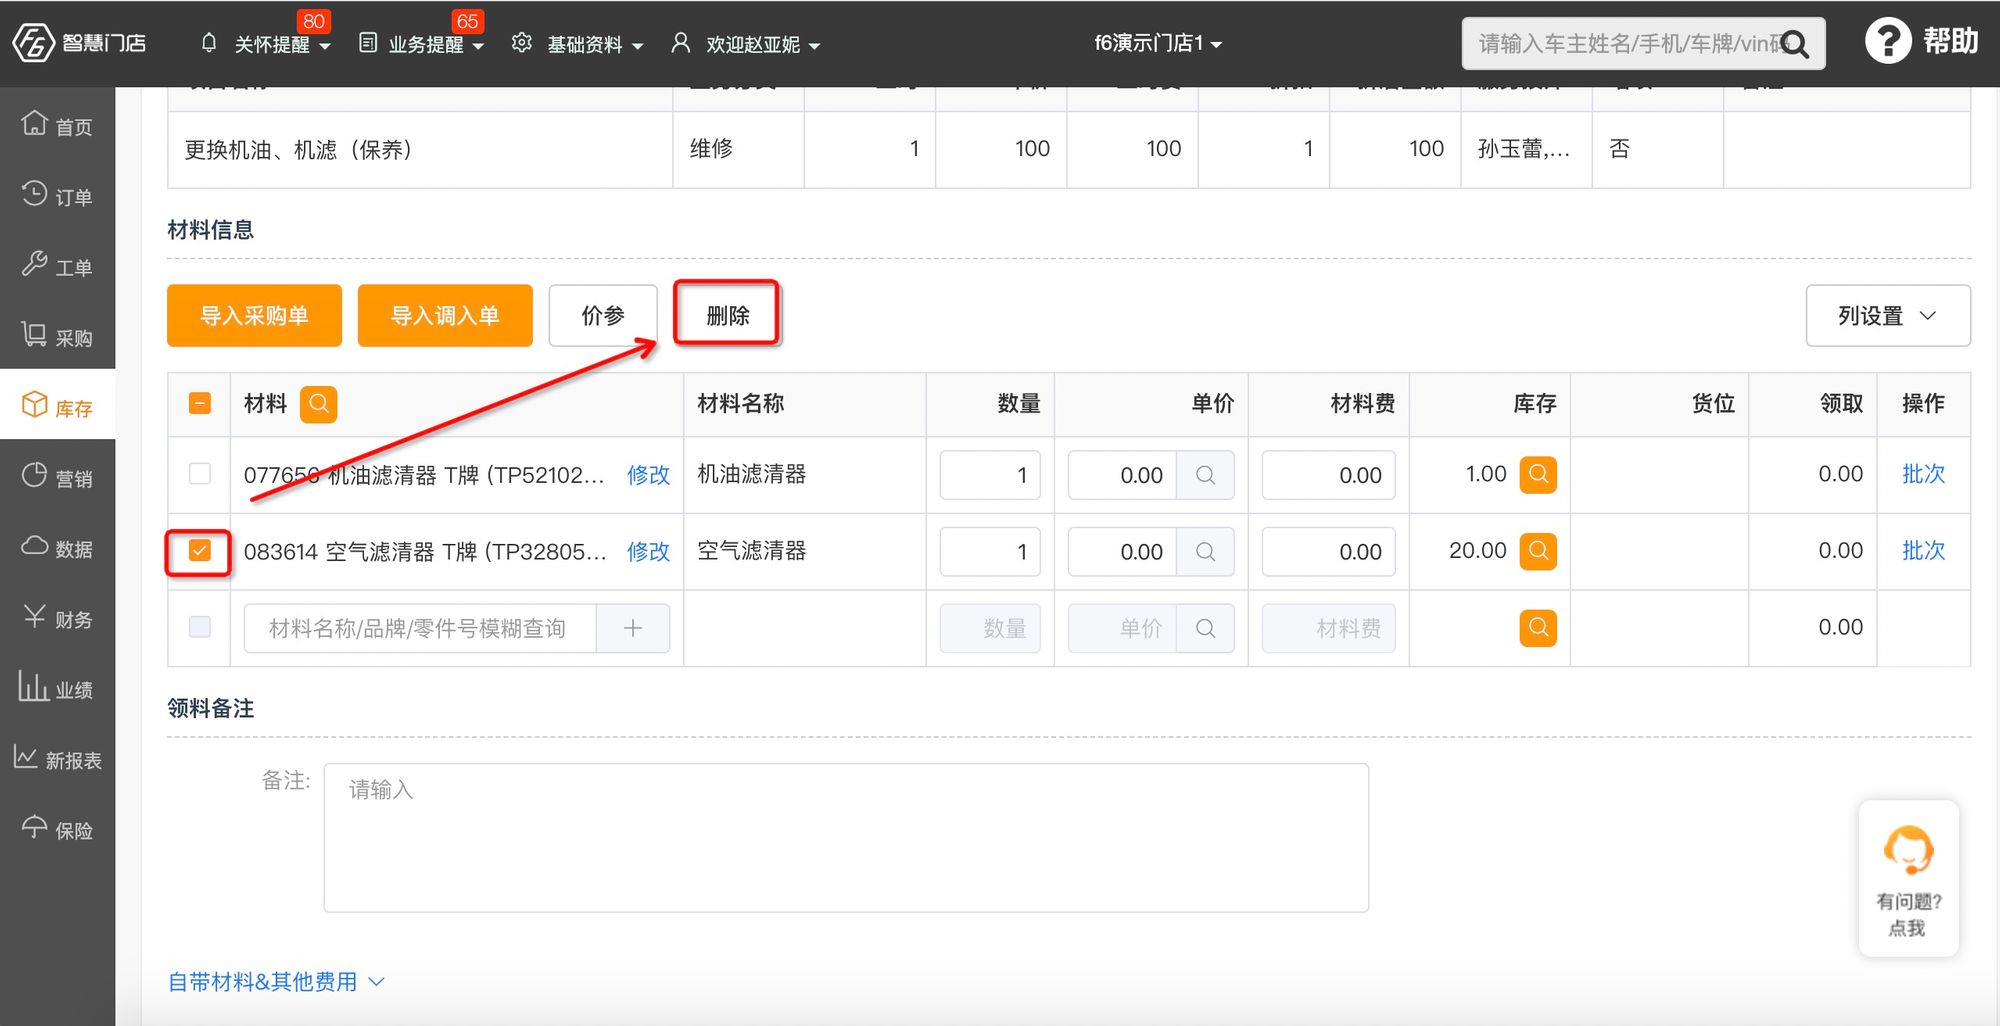
Task: Open 业绩 in the sidebar
Action: pyautogui.click(x=58, y=689)
